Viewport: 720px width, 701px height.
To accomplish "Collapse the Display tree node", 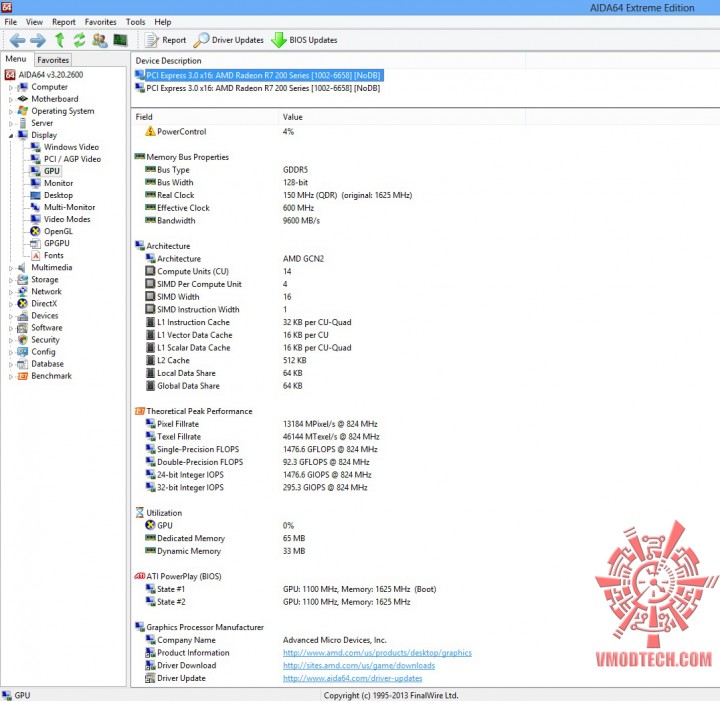I will pyautogui.click(x=11, y=135).
